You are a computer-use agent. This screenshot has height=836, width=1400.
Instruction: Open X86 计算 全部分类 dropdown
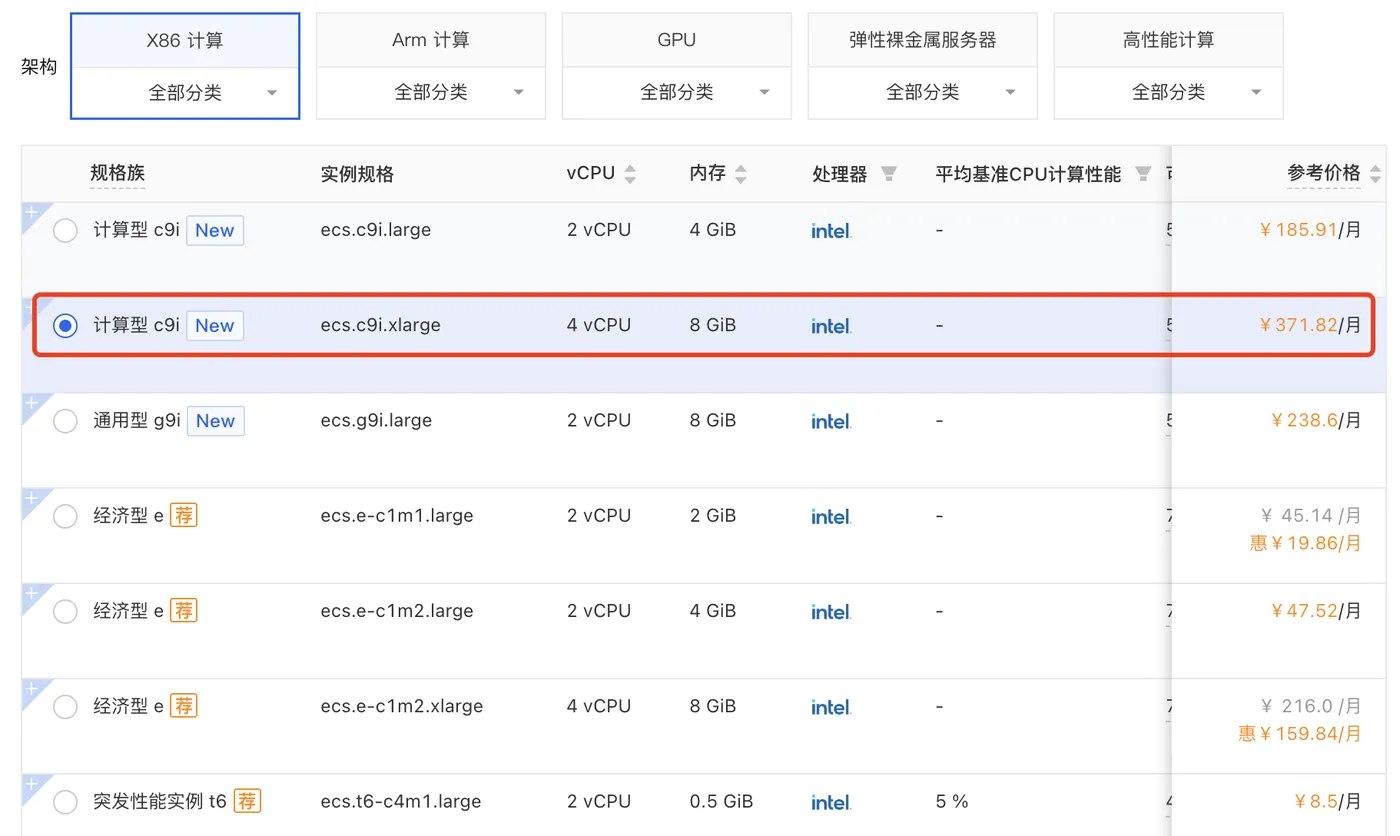185,93
